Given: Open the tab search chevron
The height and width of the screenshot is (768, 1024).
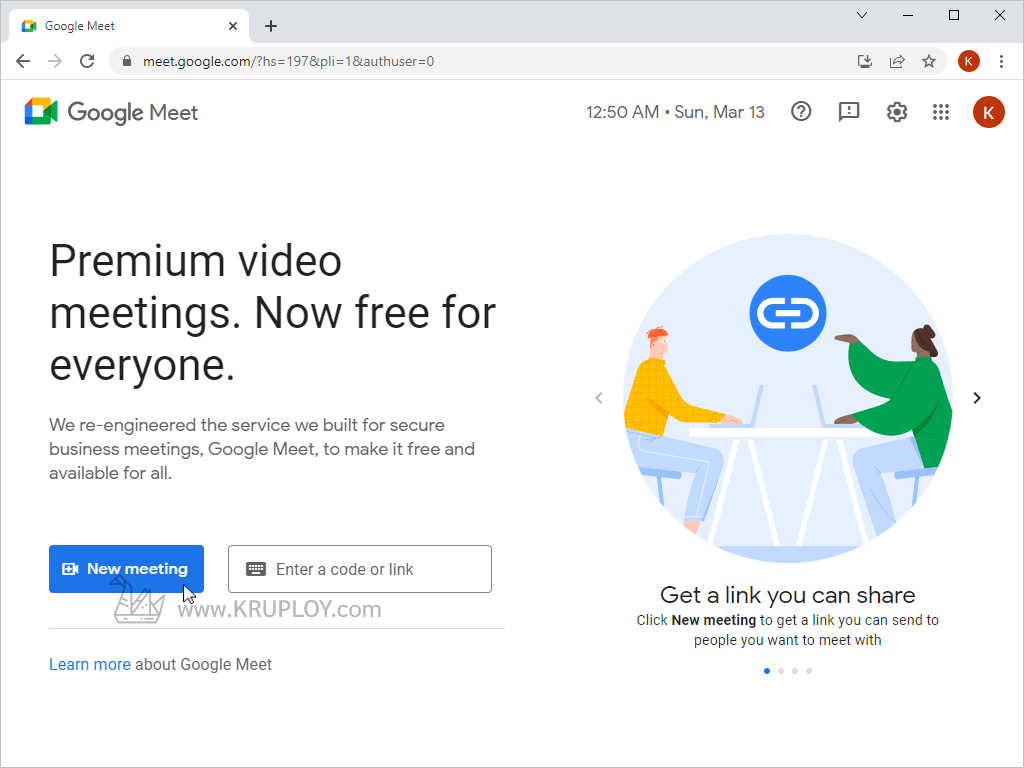Looking at the screenshot, I should click(x=862, y=15).
